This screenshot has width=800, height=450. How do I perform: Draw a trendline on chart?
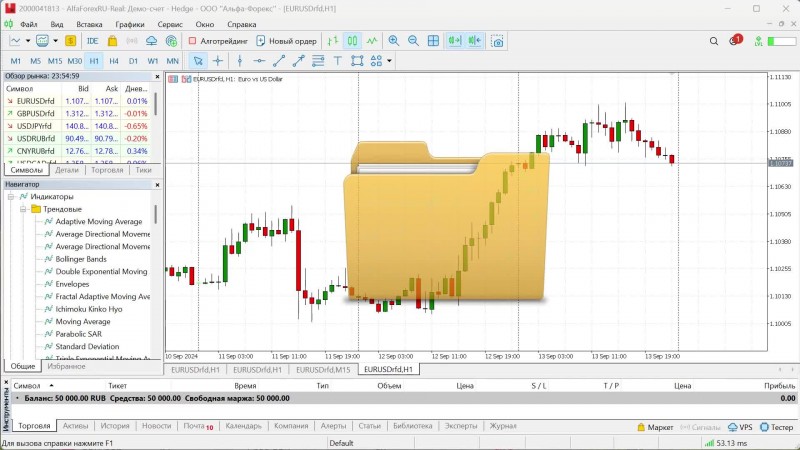pyautogui.click(x=279, y=61)
